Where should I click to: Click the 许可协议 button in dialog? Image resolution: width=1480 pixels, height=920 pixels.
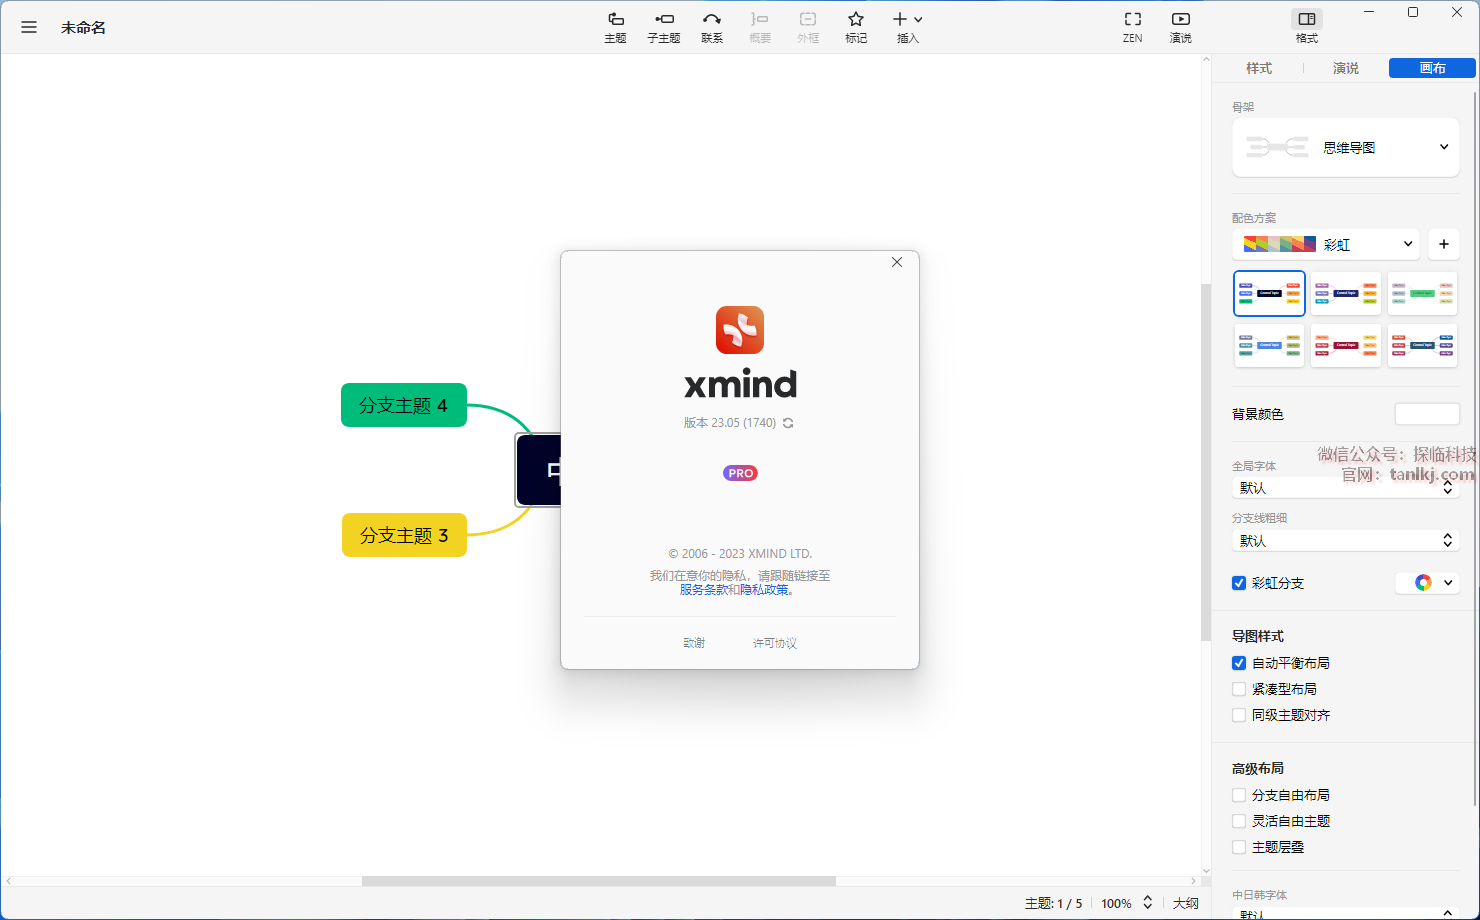[774, 643]
